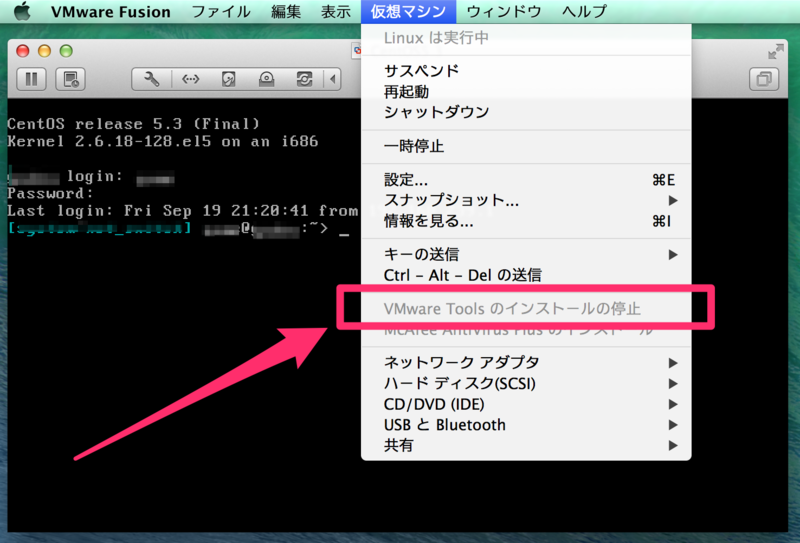The height and width of the screenshot is (543, 800).
Task: Open the ウィンドウ menu
Action: point(504,12)
